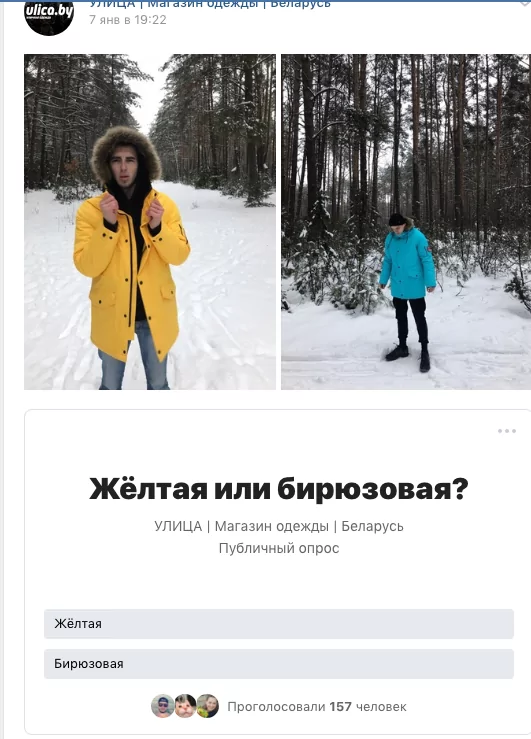Open the post via timestamp 7 янв в 19:22
The height and width of the screenshot is (739, 531).
tap(128, 20)
